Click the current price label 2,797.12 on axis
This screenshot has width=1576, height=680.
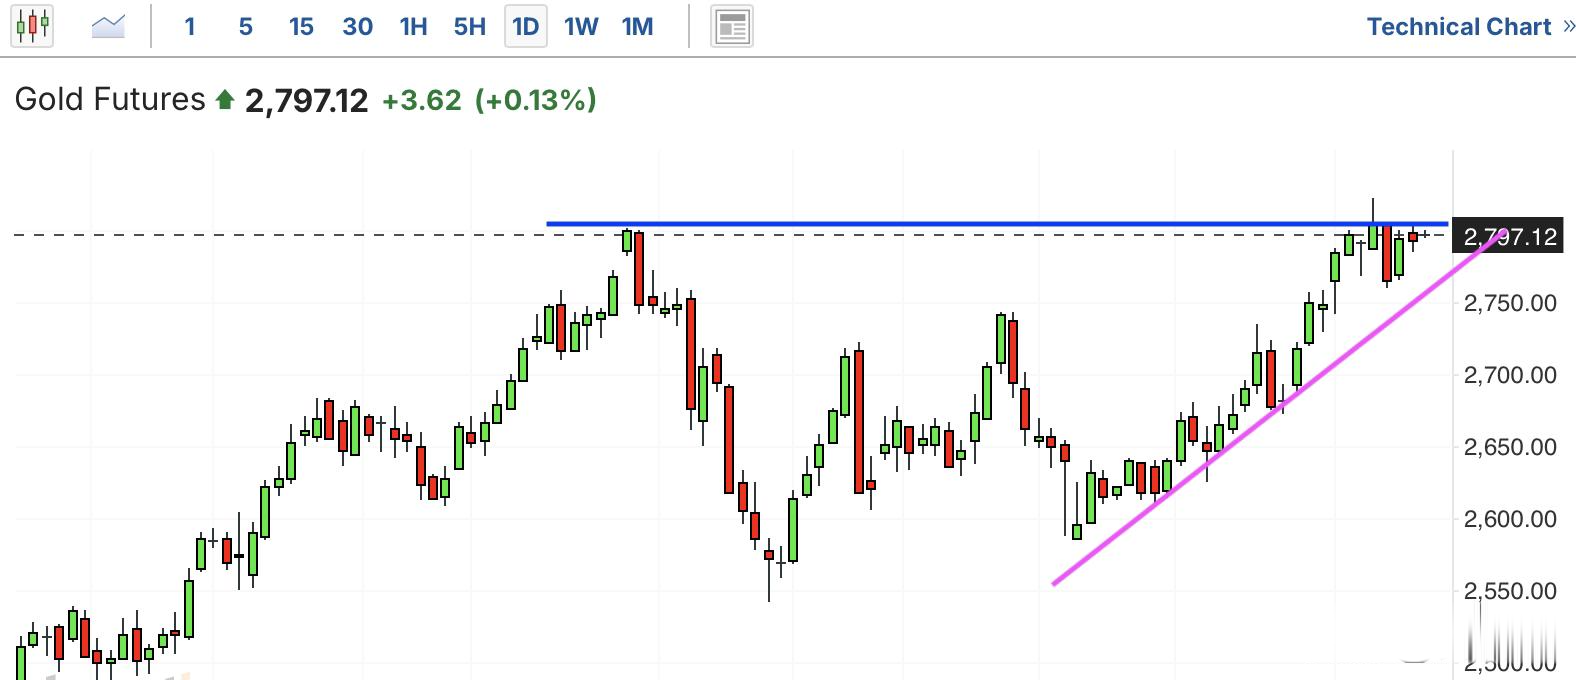(x=1508, y=237)
